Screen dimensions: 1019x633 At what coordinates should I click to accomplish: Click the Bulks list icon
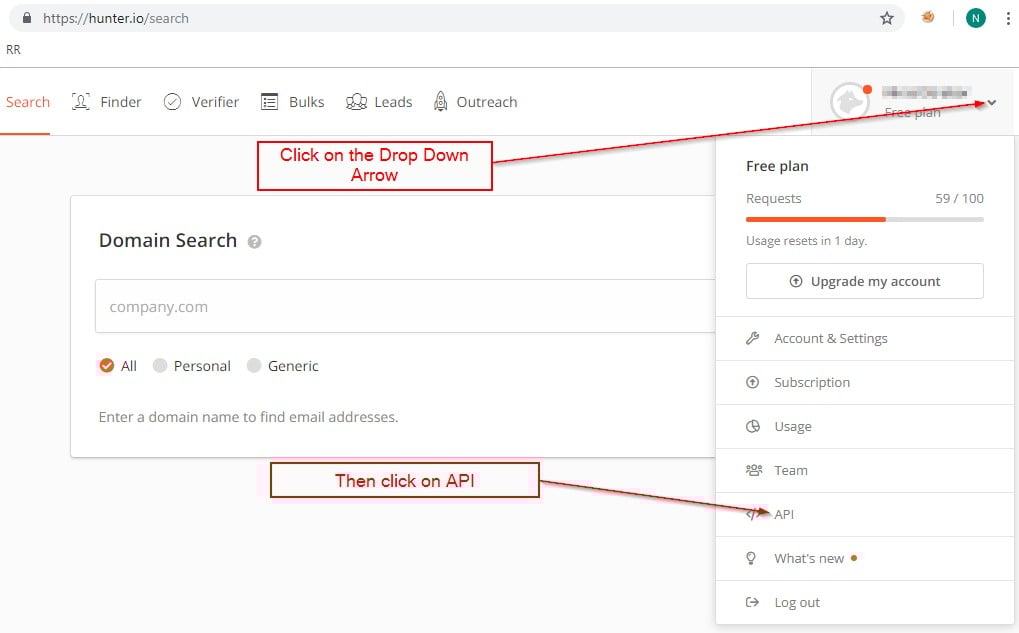(x=269, y=102)
